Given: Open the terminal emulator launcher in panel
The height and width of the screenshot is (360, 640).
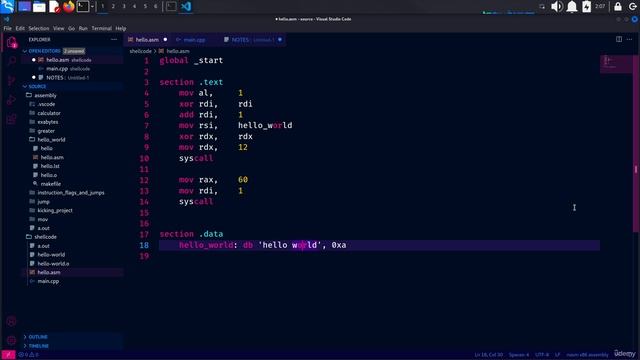Looking at the screenshot, I should point(83,7).
